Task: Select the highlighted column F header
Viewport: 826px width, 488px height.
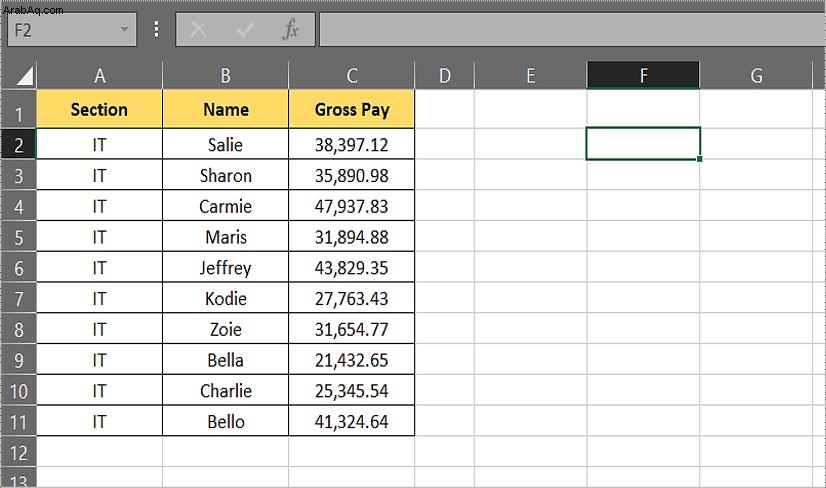Action: pos(643,75)
